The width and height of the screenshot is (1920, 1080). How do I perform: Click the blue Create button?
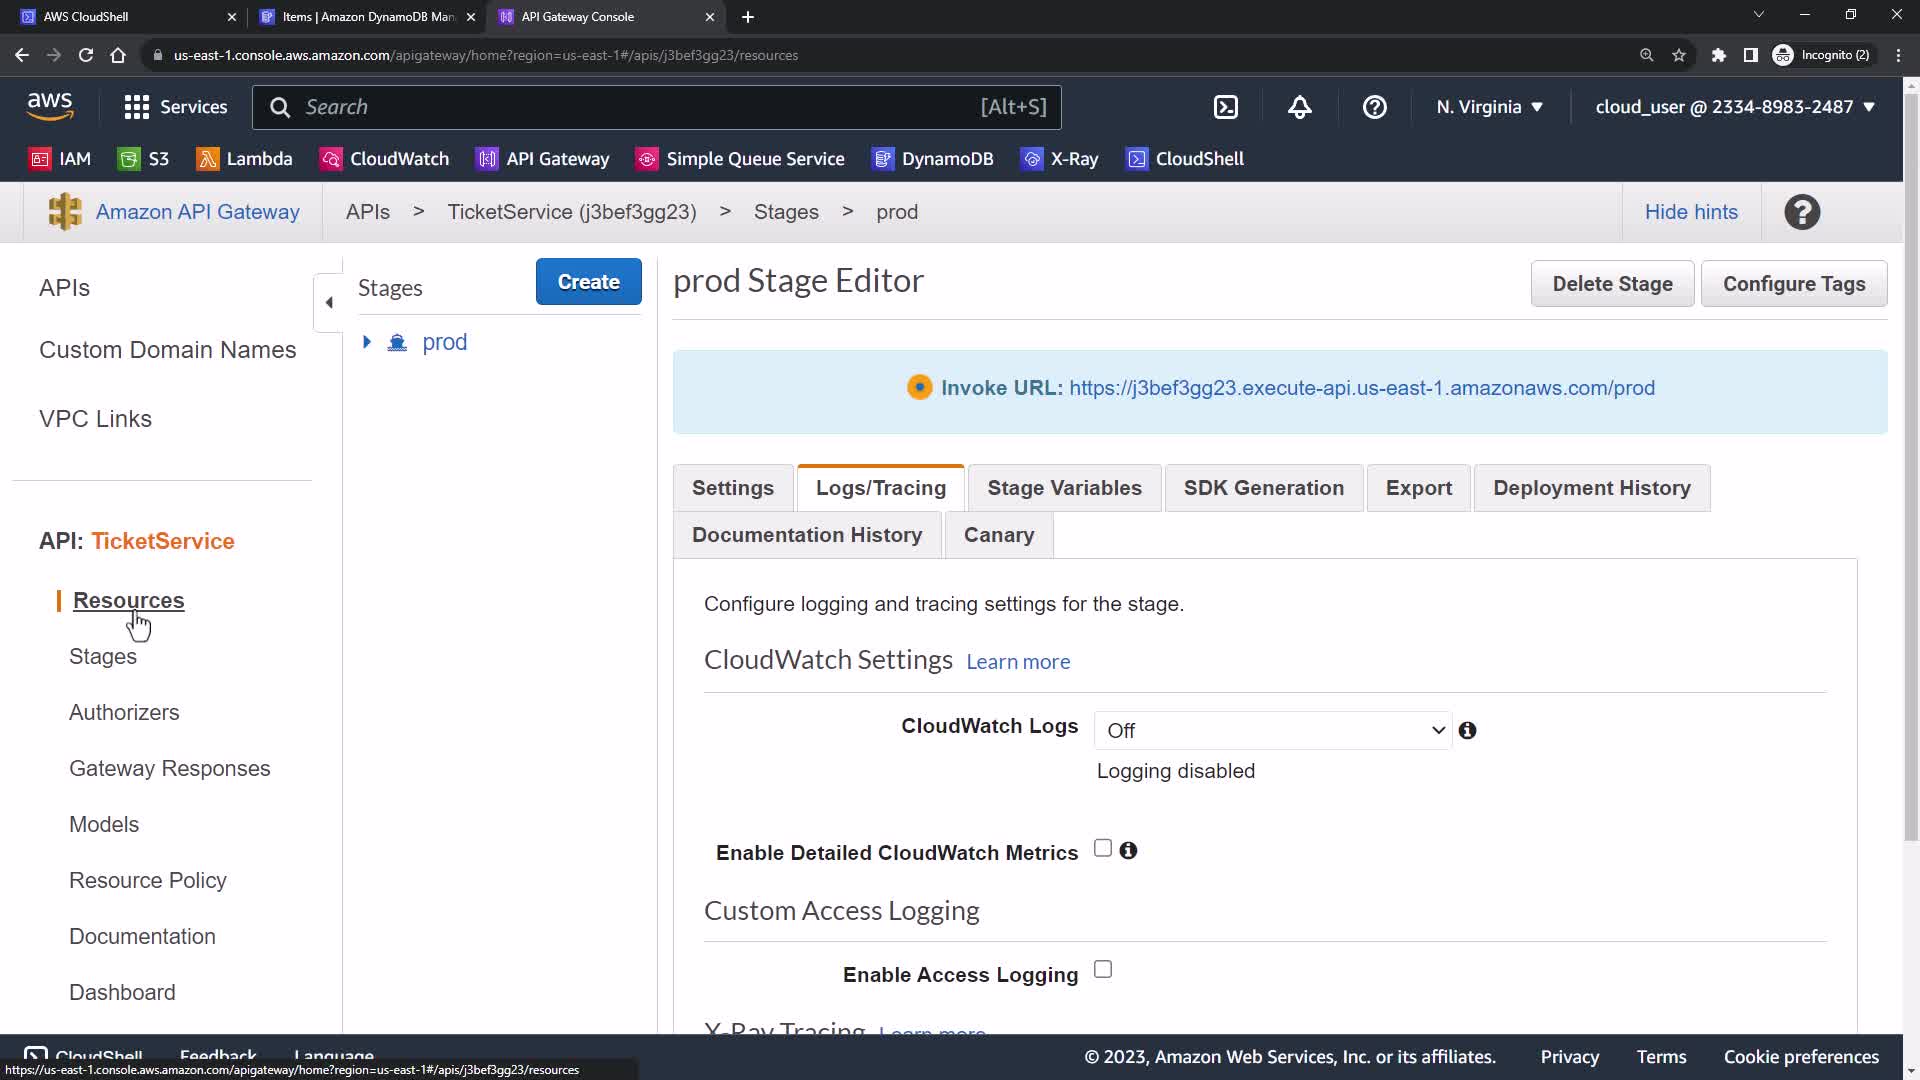coord(588,282)
